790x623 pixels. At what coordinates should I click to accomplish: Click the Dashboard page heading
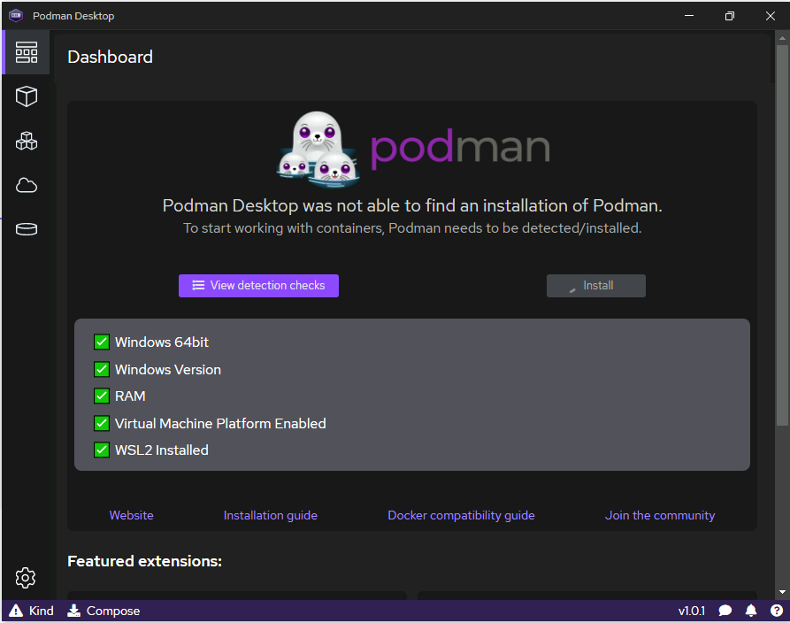pos(110,57)
